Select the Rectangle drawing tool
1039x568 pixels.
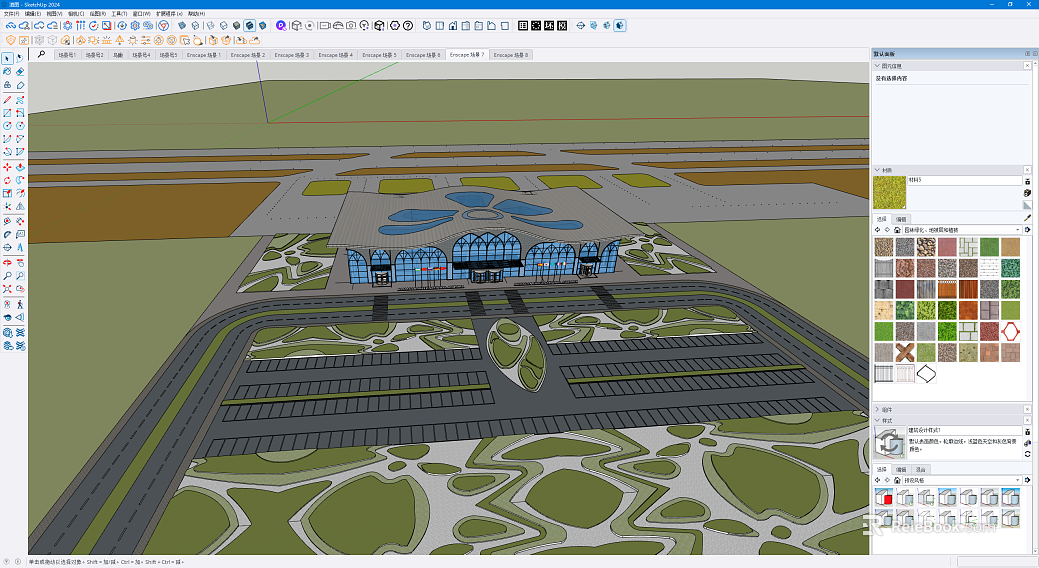[x=7, y=113]
